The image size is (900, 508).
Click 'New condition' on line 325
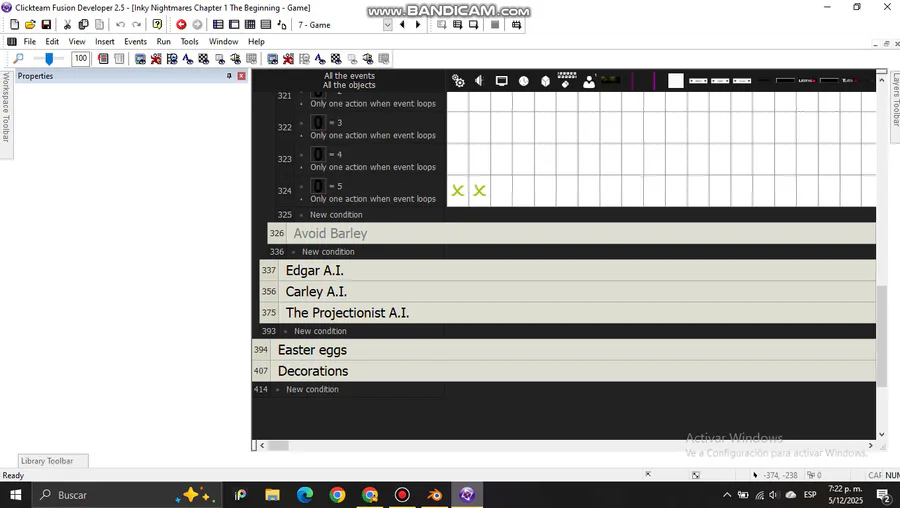pos(336,215)
